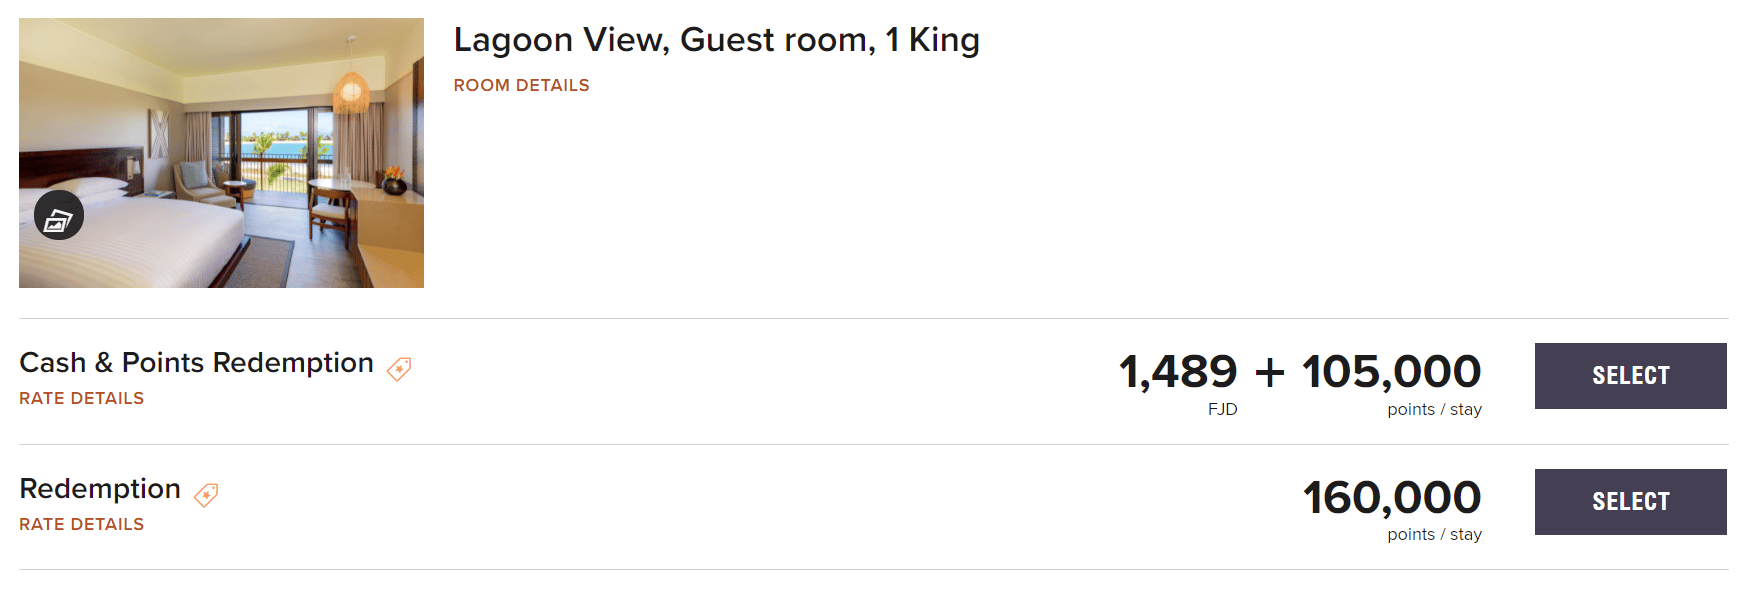Screen dimensions: 1746x592
Task: Click the 105,000 points amount
Action: tap(1391, 372)
